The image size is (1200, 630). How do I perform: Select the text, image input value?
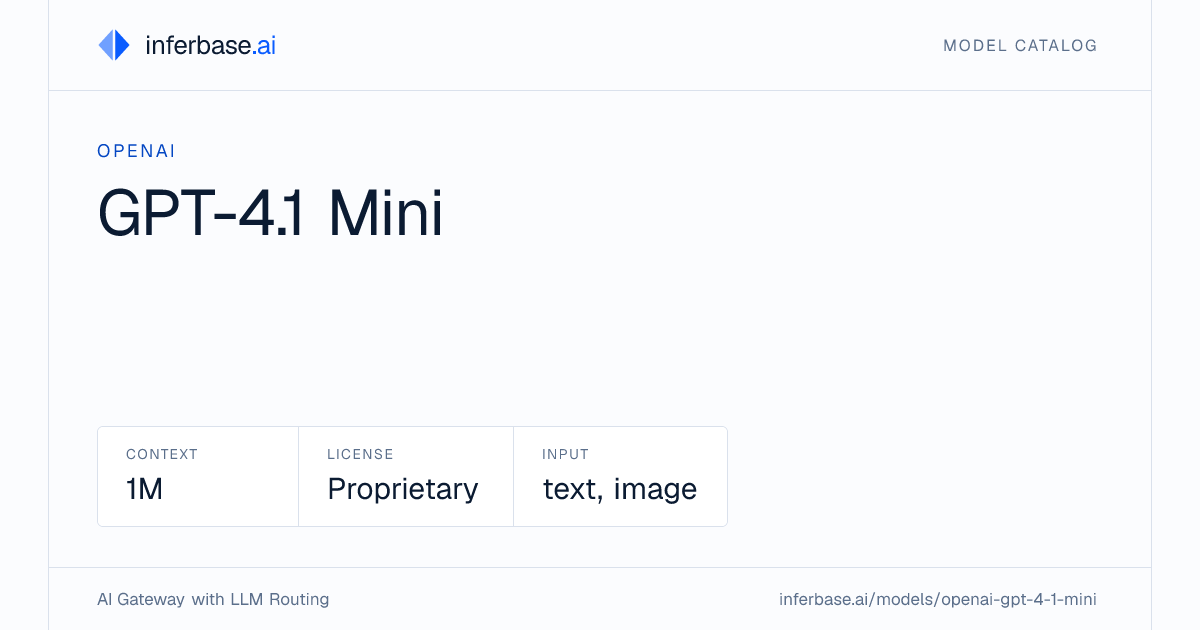click(x=620, y=490)
